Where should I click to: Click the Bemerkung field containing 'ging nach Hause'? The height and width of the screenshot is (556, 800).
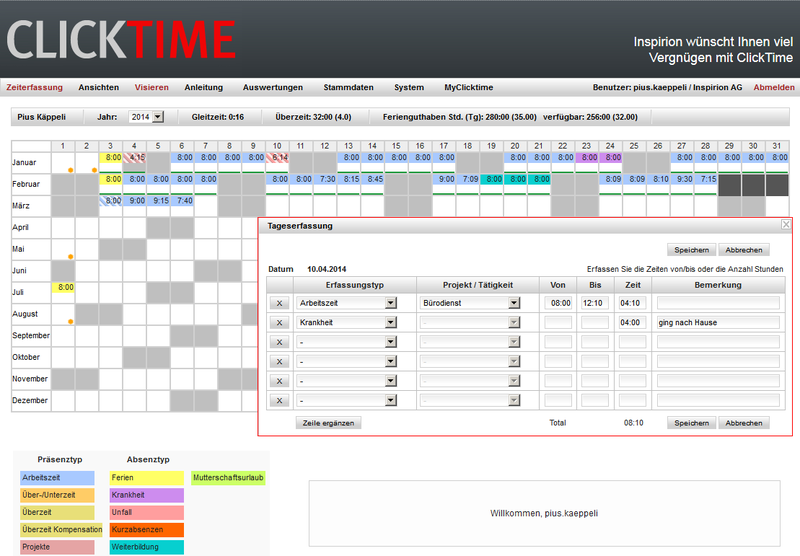point(718,323)
